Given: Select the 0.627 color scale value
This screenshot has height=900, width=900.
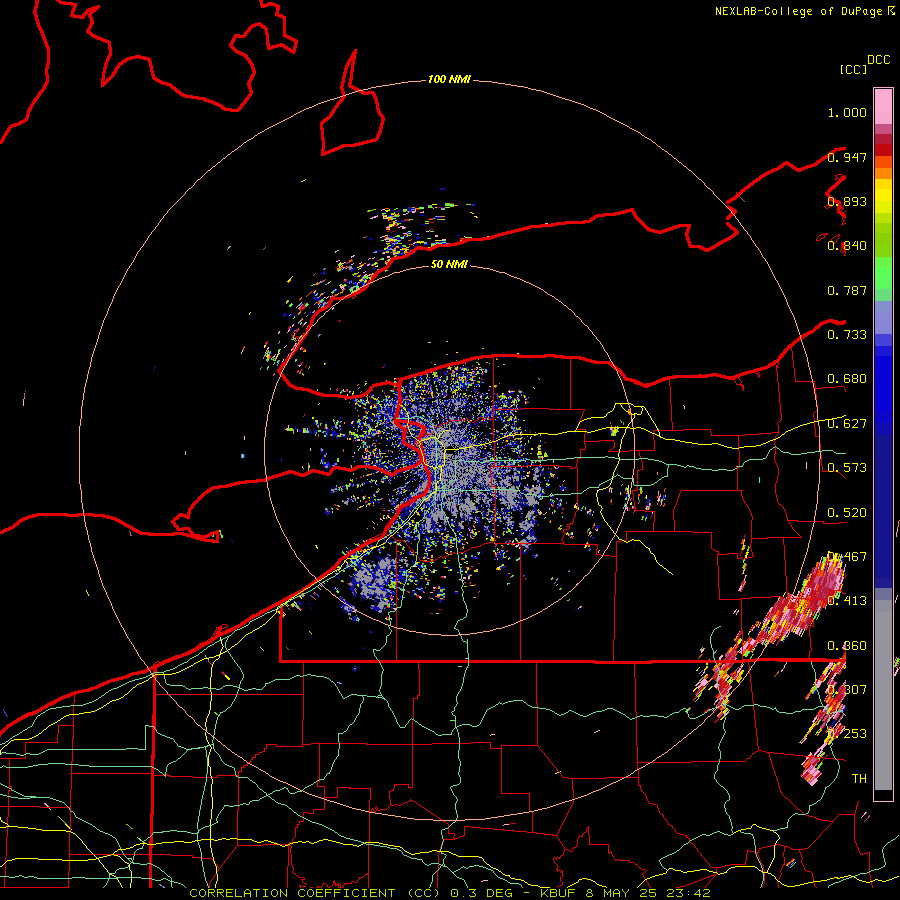Looking at the screenshot, I should (847, 424).
